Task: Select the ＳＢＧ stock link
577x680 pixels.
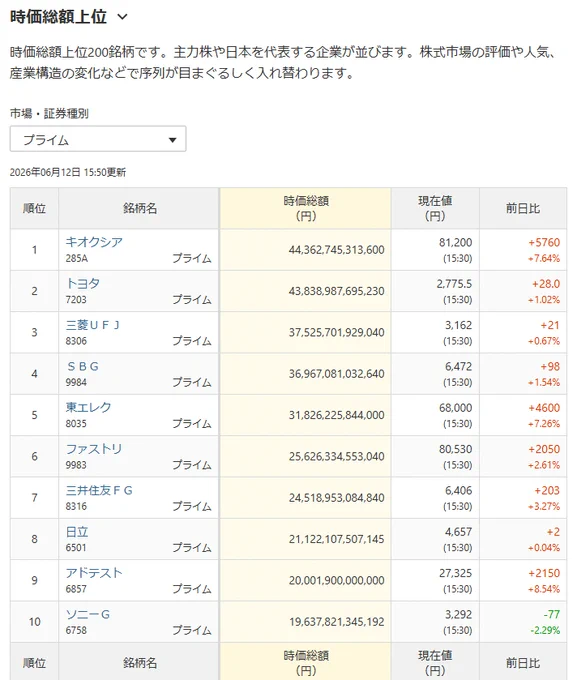Action: click(82, 366)
